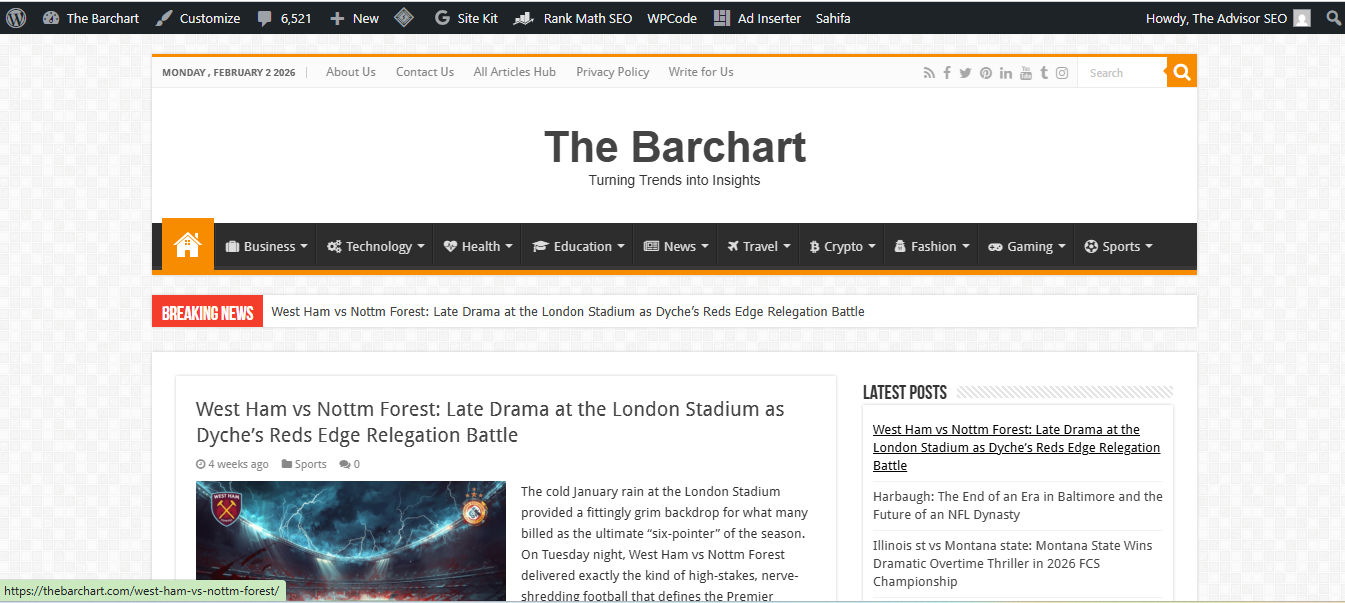Screen dimensions: 1345x603
Task: Focus the site Search input field
Action: [1122, 73]
